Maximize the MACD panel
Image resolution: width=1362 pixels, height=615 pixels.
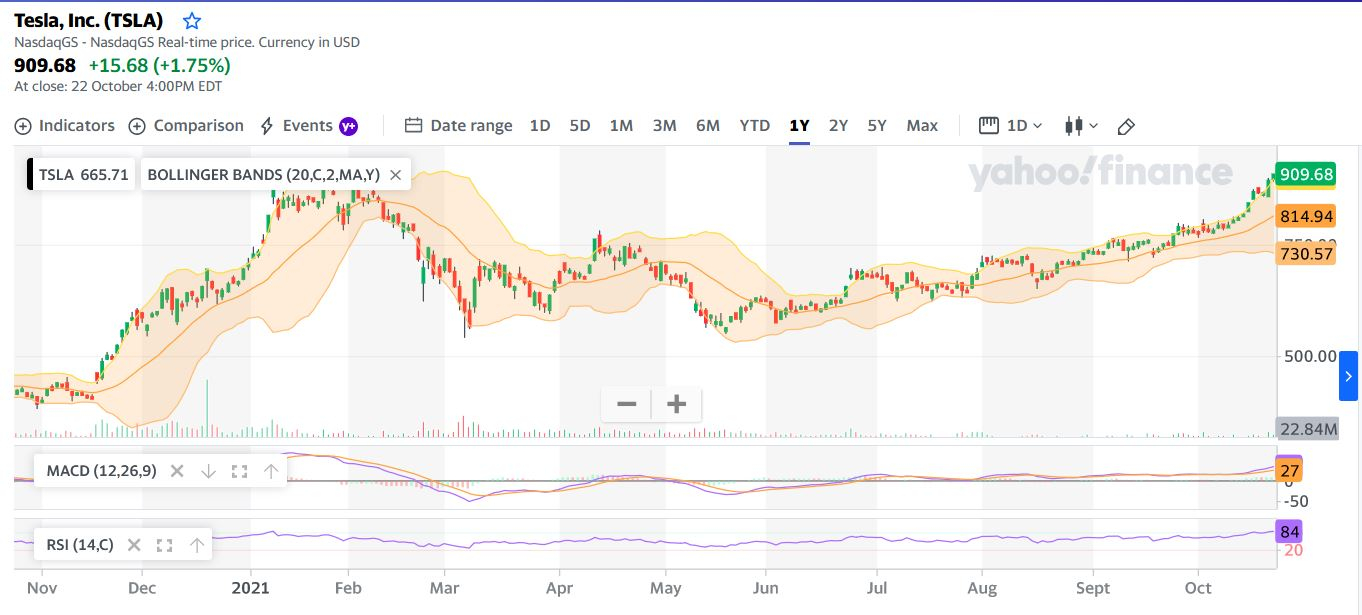click(239, 471)
